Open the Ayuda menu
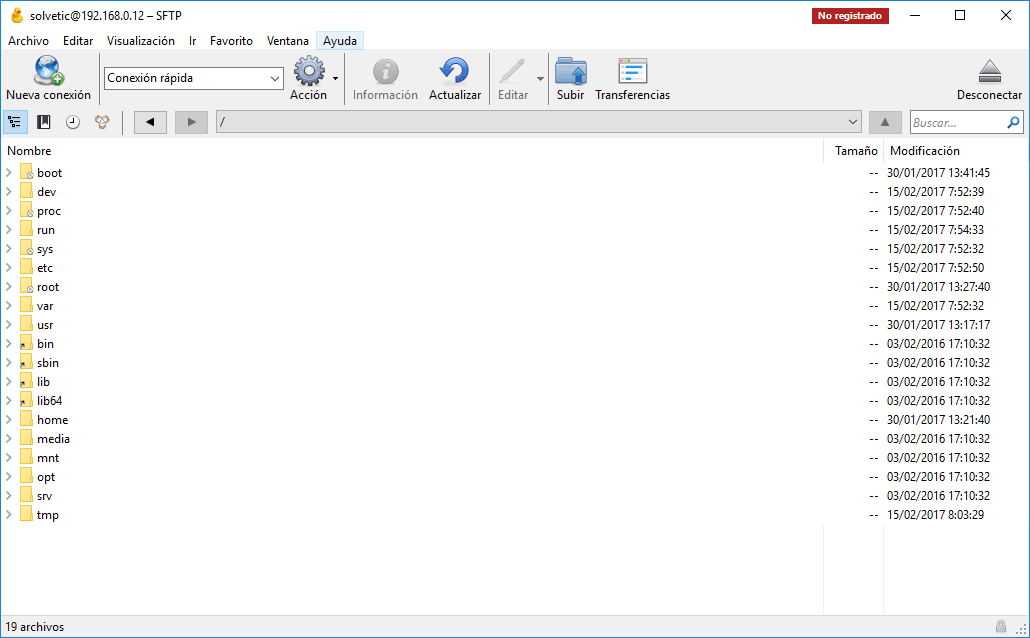1030x638 pixels. (340, 41)
